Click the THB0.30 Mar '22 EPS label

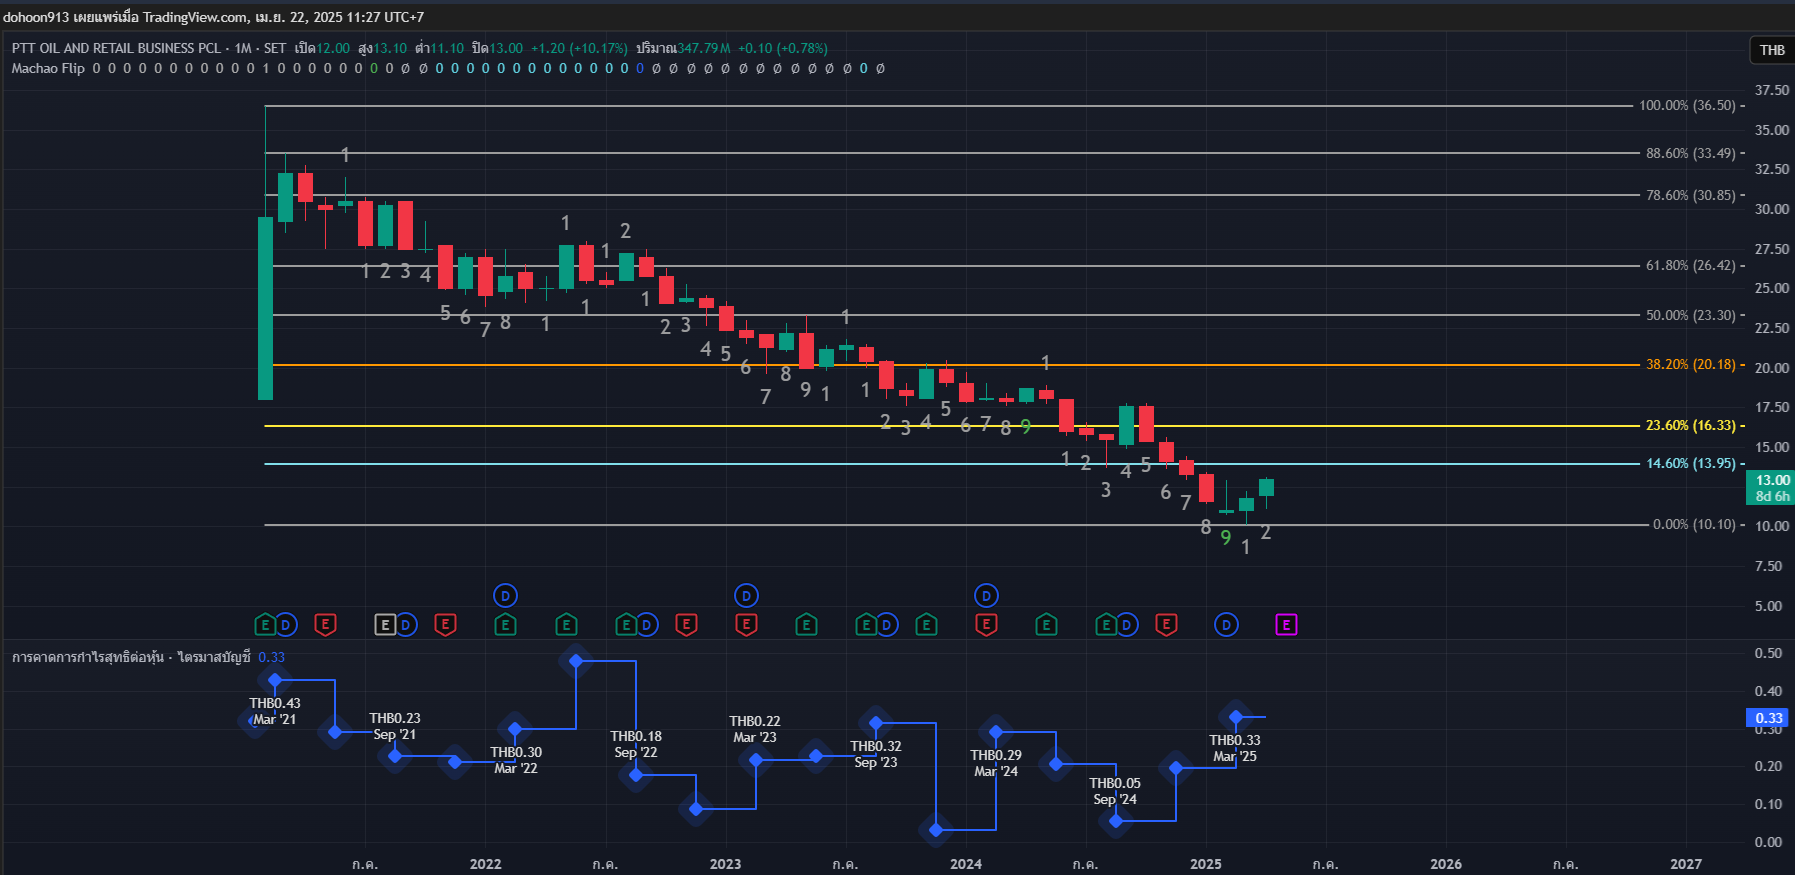(516, 760)
